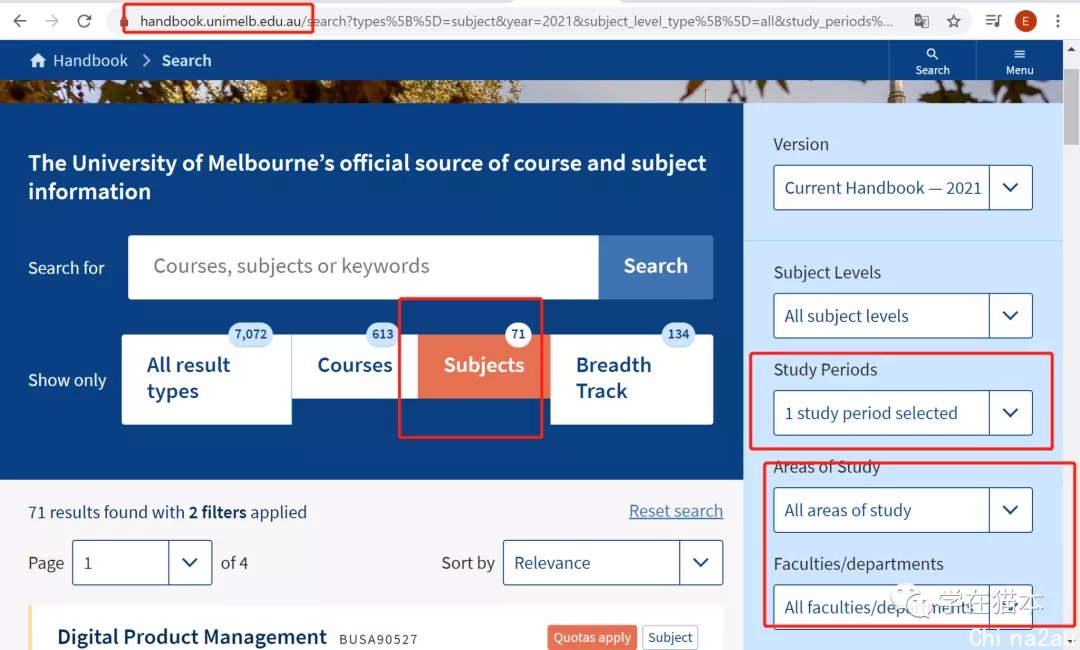
Task: Click the address bar URL
Action: [x=516, y=21]
